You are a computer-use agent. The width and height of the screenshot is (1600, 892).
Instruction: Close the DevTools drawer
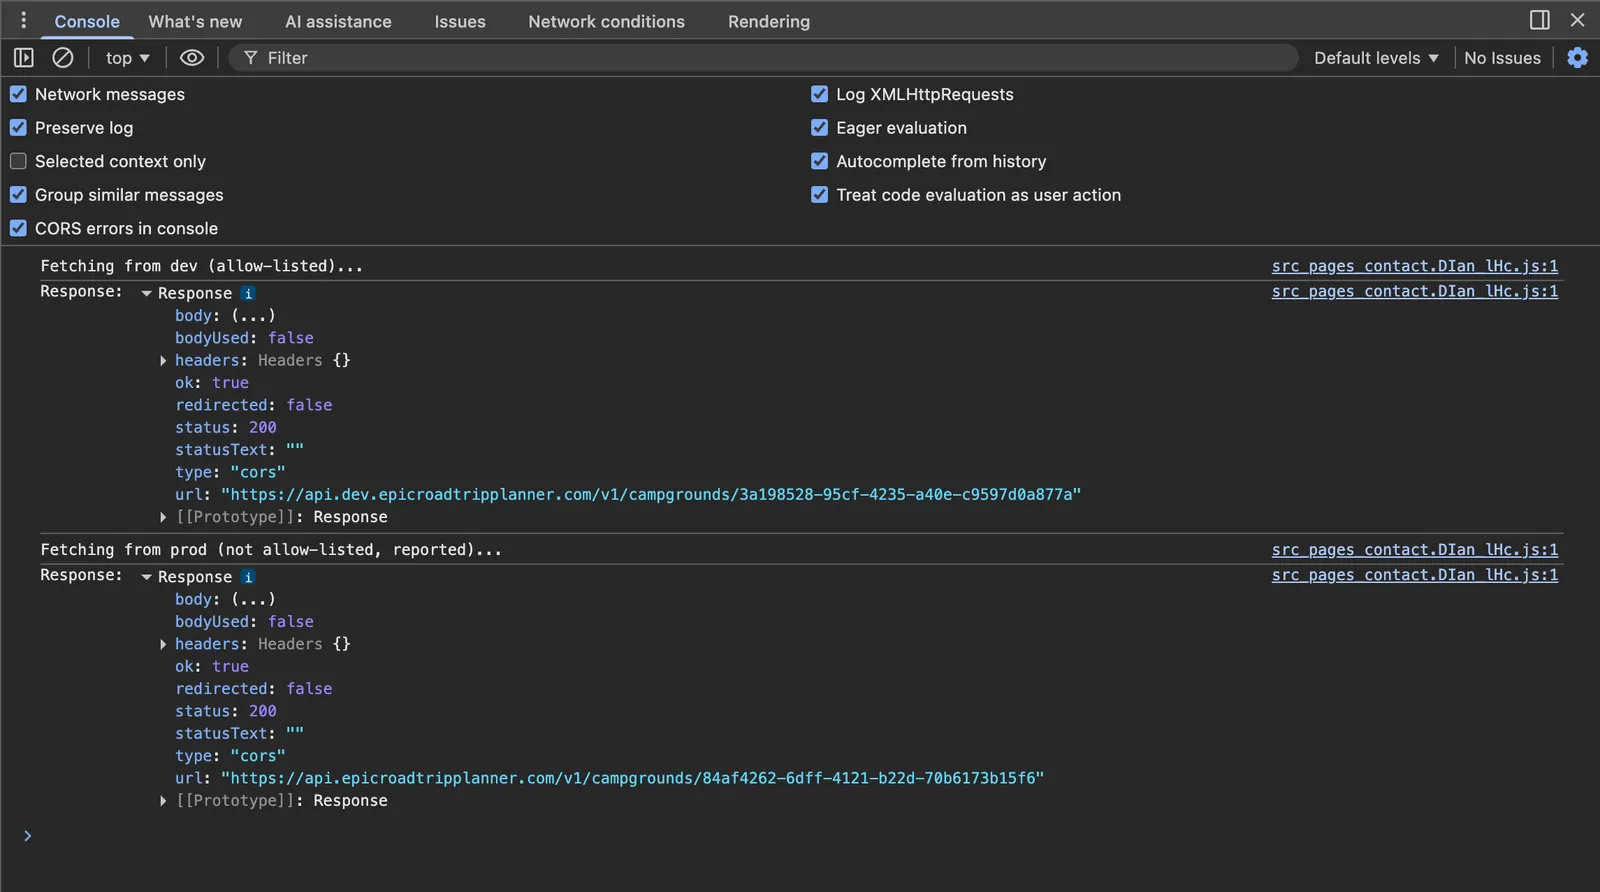[1577, 20]
